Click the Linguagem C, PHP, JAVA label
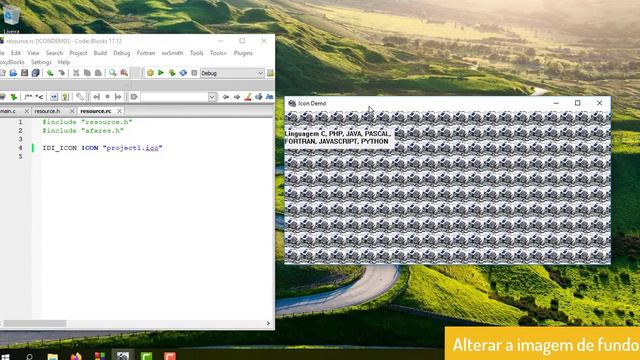640x360 pixels. pos(338,138)
